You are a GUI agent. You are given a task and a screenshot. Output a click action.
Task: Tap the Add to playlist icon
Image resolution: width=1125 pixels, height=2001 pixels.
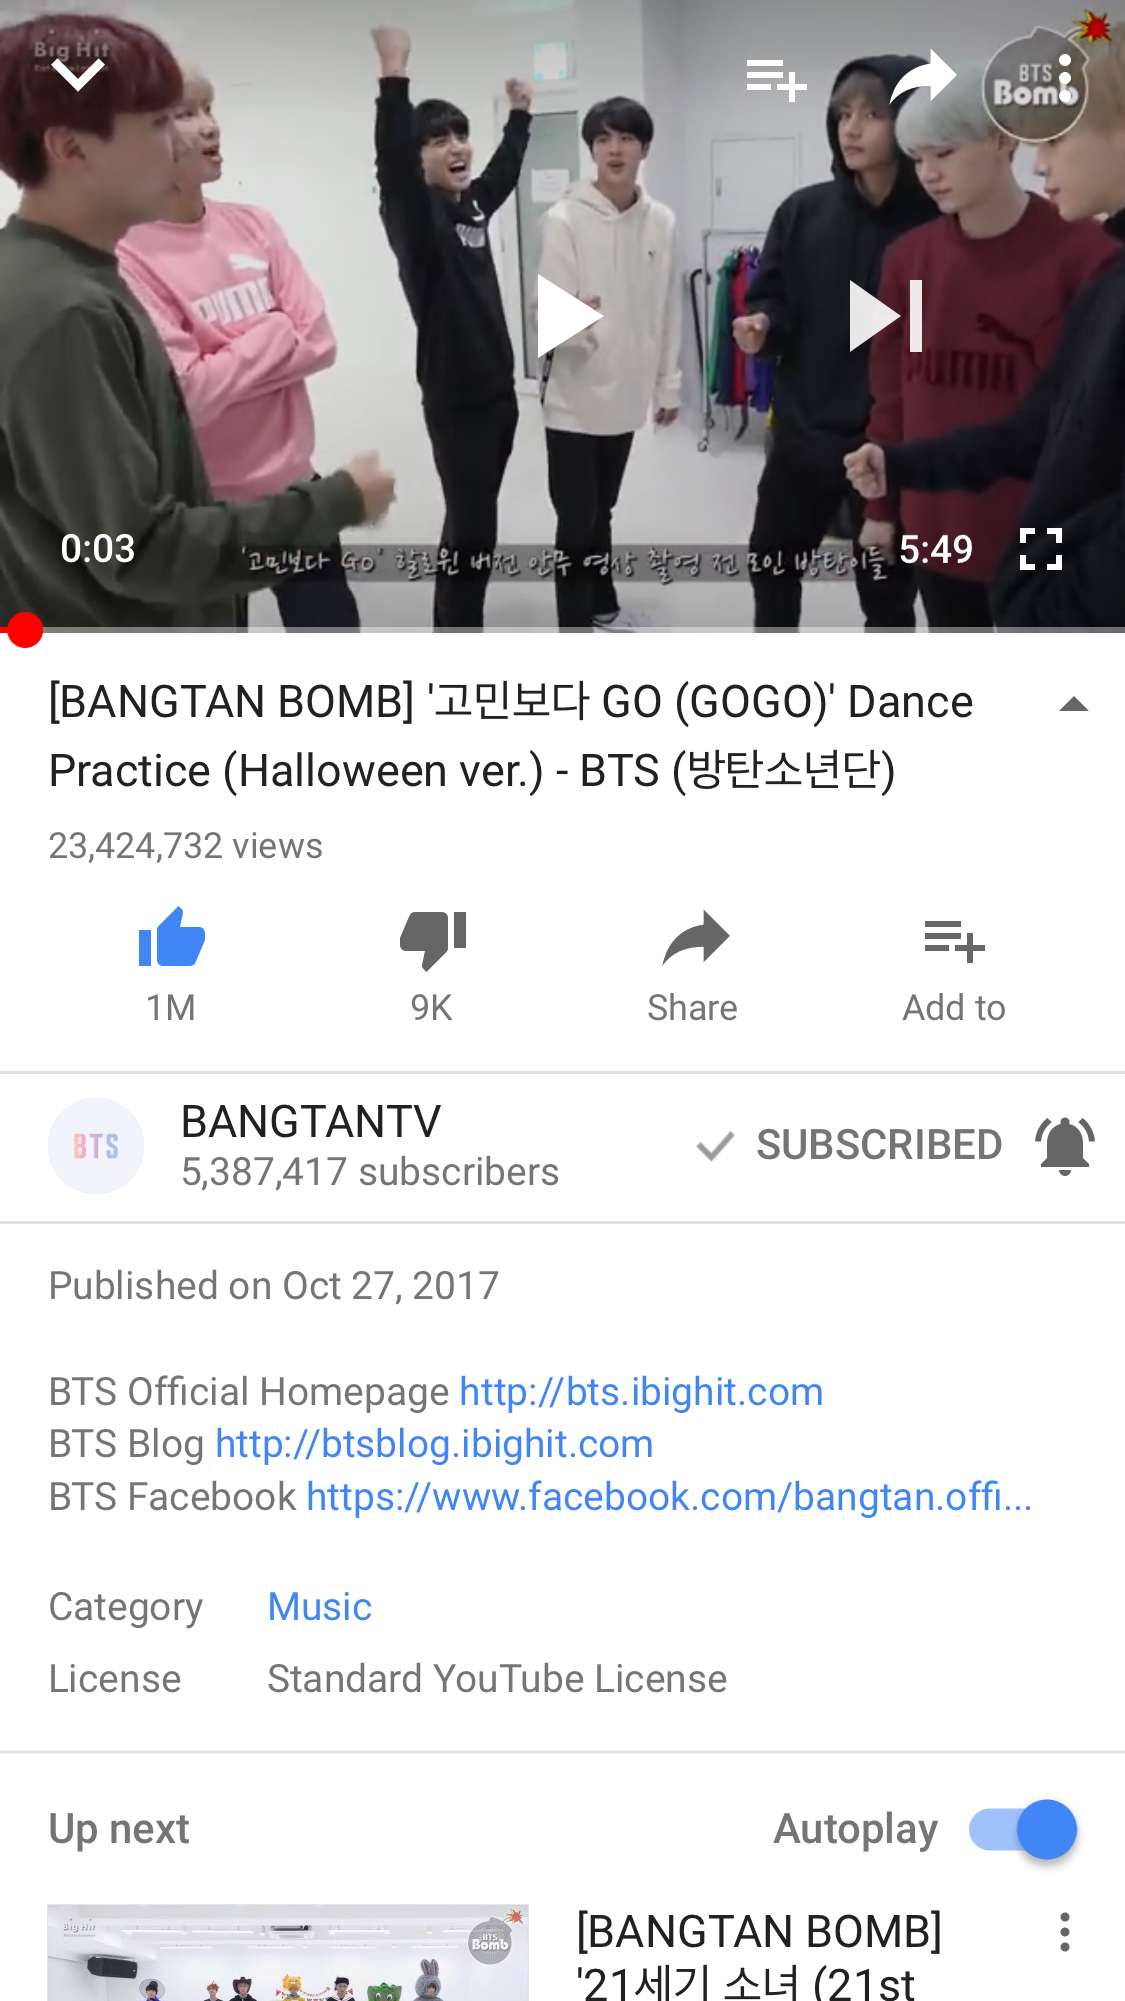pos(954,941)
